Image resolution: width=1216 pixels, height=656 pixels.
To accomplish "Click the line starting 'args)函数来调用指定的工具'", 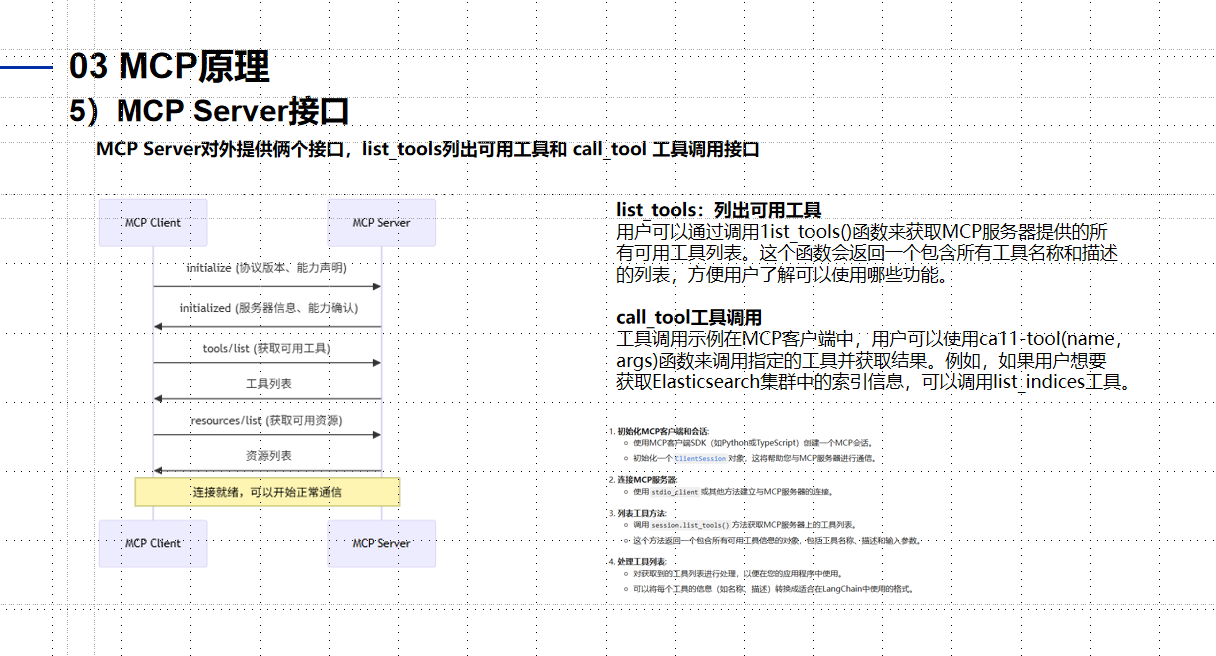I will tap(861, 360).
